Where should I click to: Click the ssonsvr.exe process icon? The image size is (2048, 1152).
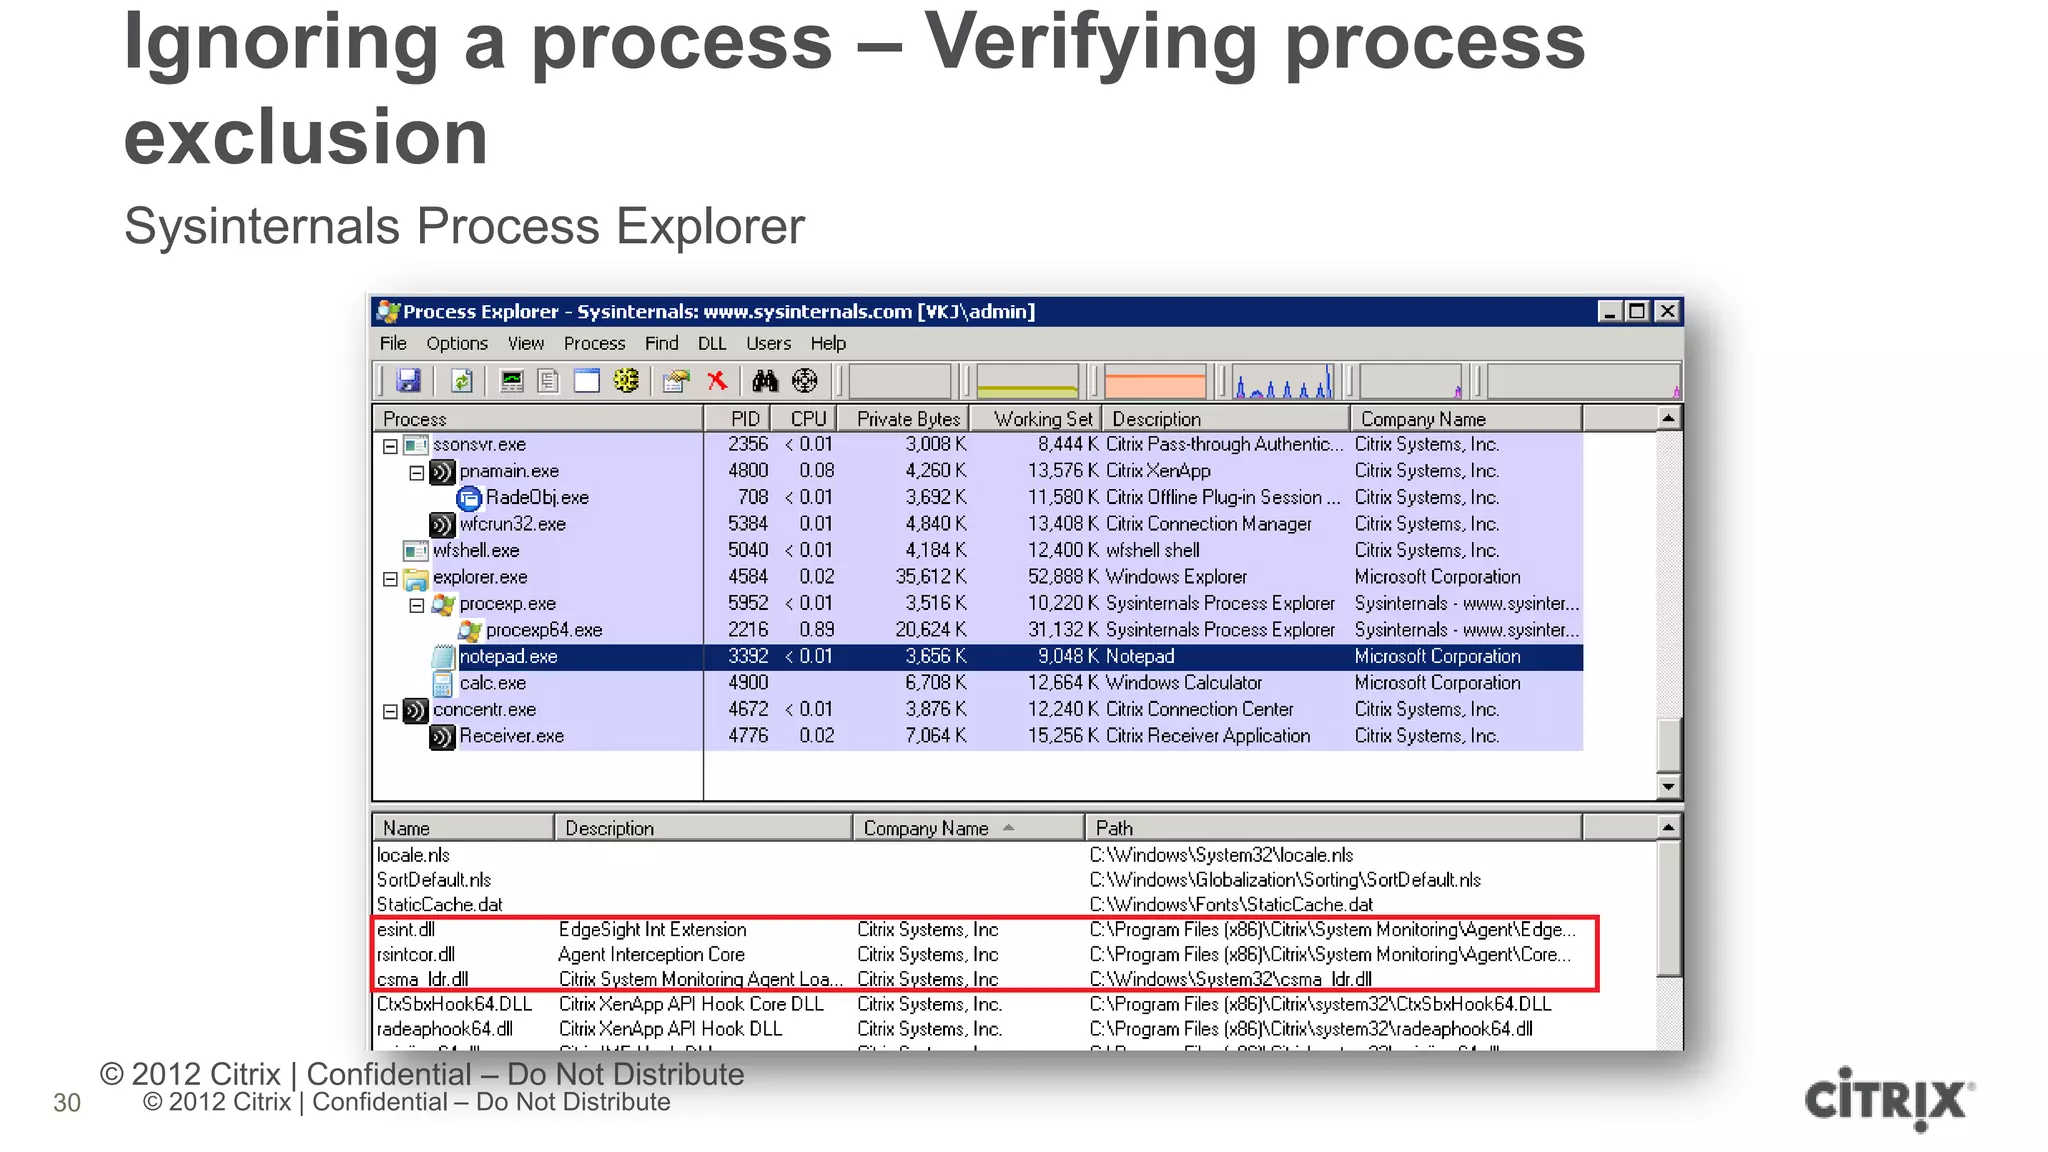pos(416,445)
